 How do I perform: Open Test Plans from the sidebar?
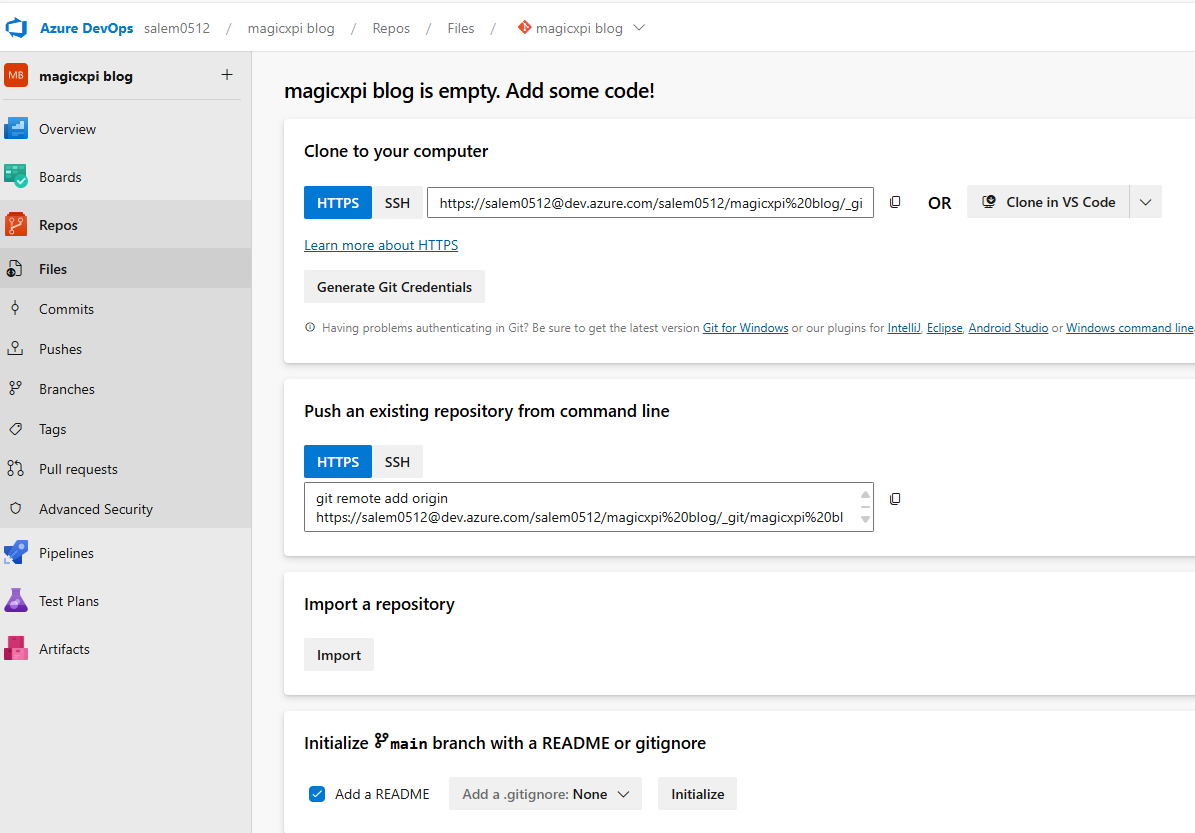tap(71, 600)
